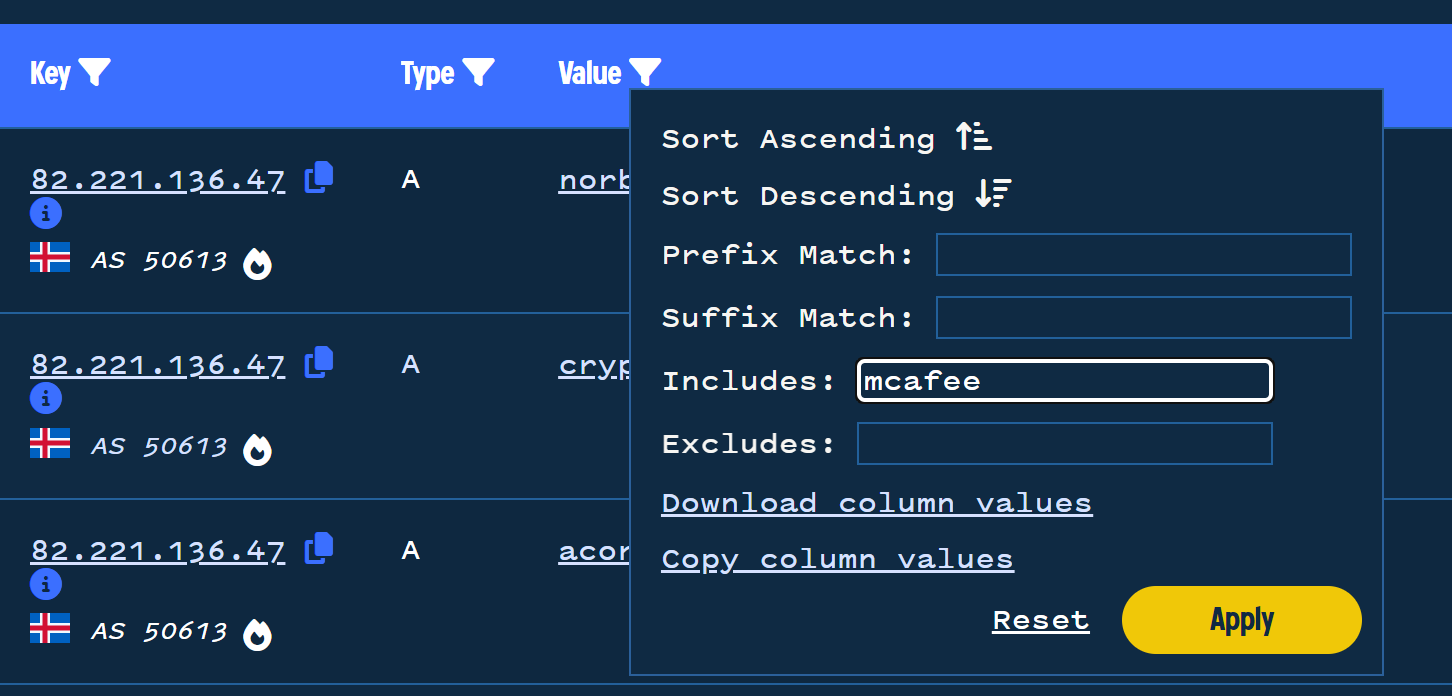The image size is (1452, 696).
Task: Click the Sort Ascending arrow icon
Action: click(973, 137)
